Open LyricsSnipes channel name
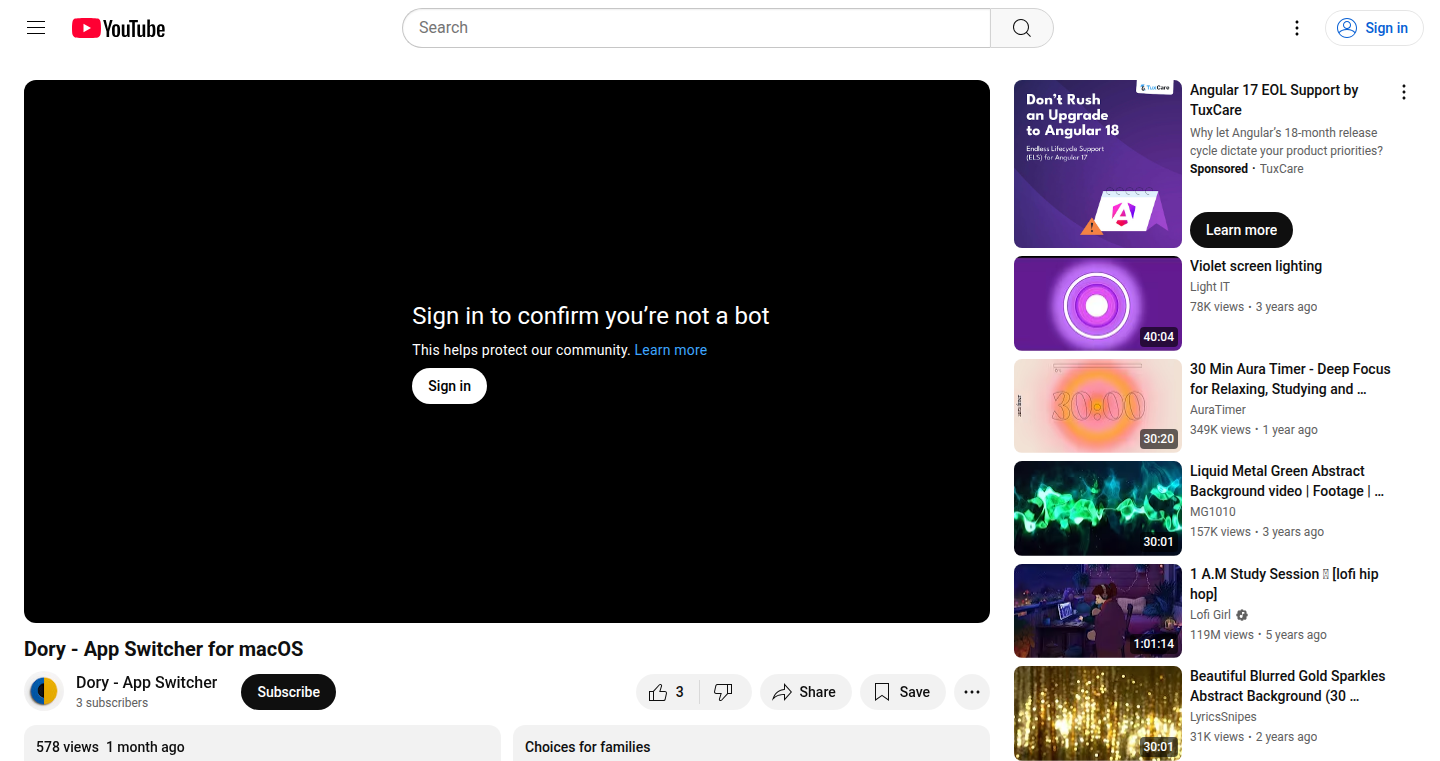The width and height of the screenshot is (1440, 761). pyautogui.click(x=1223, y=717)
